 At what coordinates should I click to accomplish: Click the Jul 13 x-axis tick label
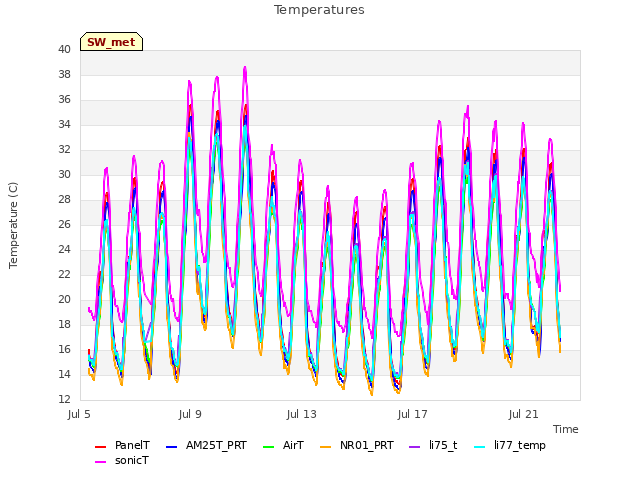302,414
